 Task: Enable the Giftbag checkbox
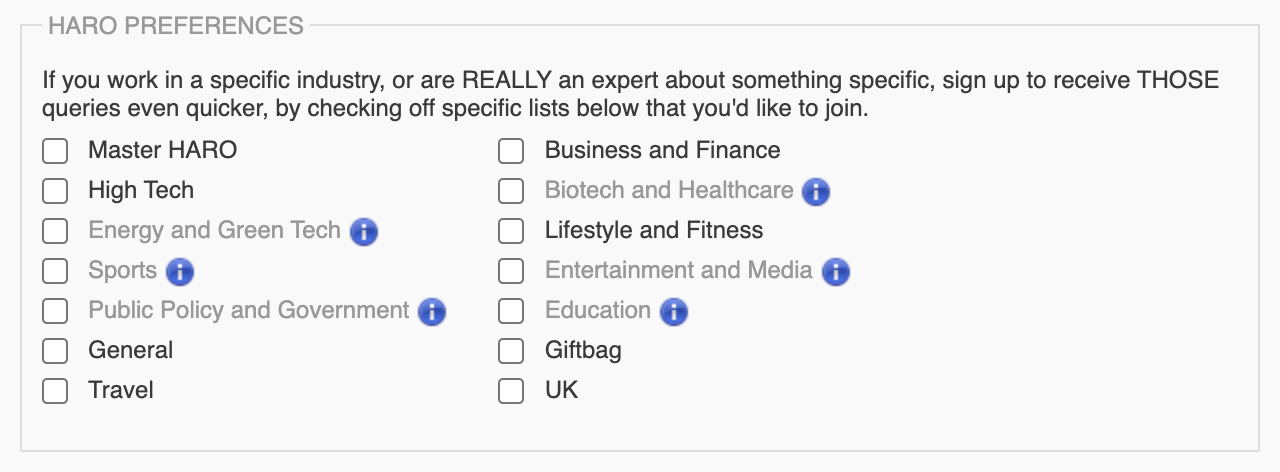point(511,351)
